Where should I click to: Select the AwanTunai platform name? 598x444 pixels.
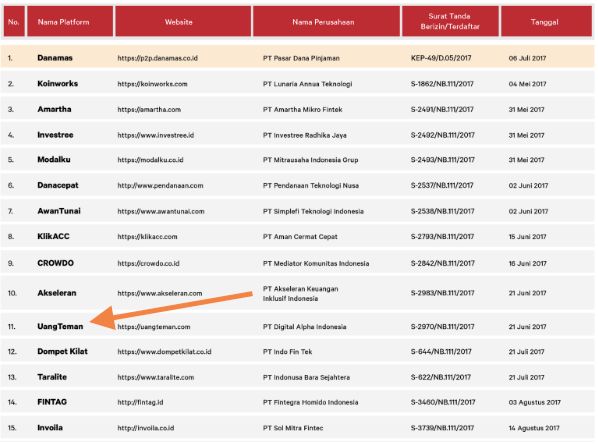tap(59, 211)
